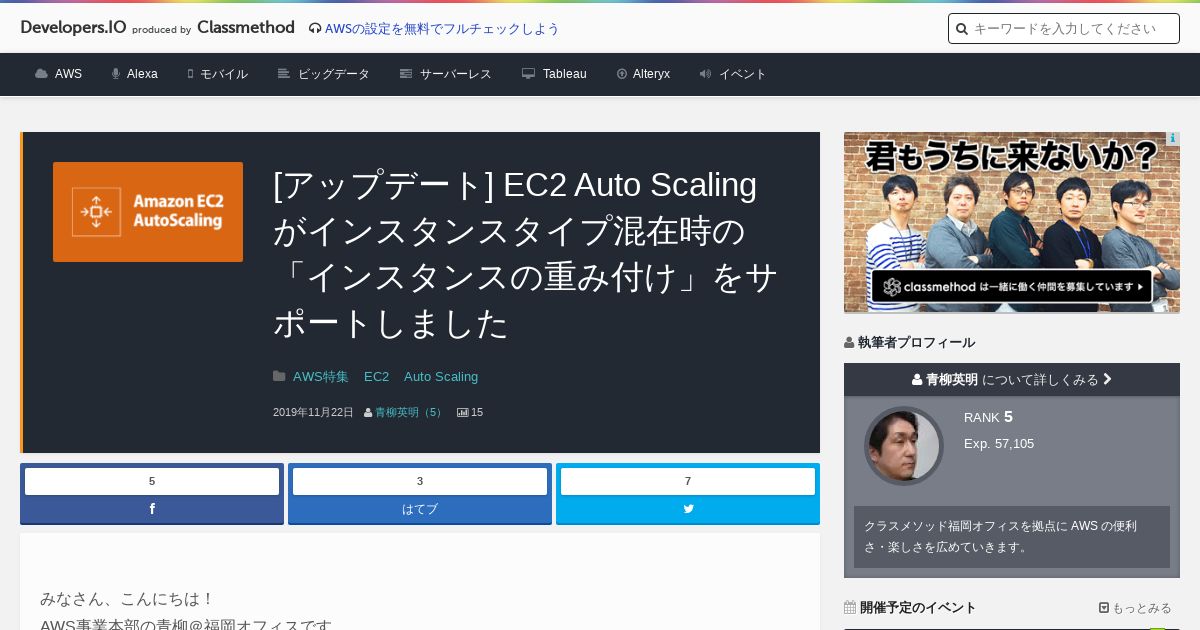Click the RANK 5 text in the profile
This screenshot has height=630, width=1200.
pos(988,417)
